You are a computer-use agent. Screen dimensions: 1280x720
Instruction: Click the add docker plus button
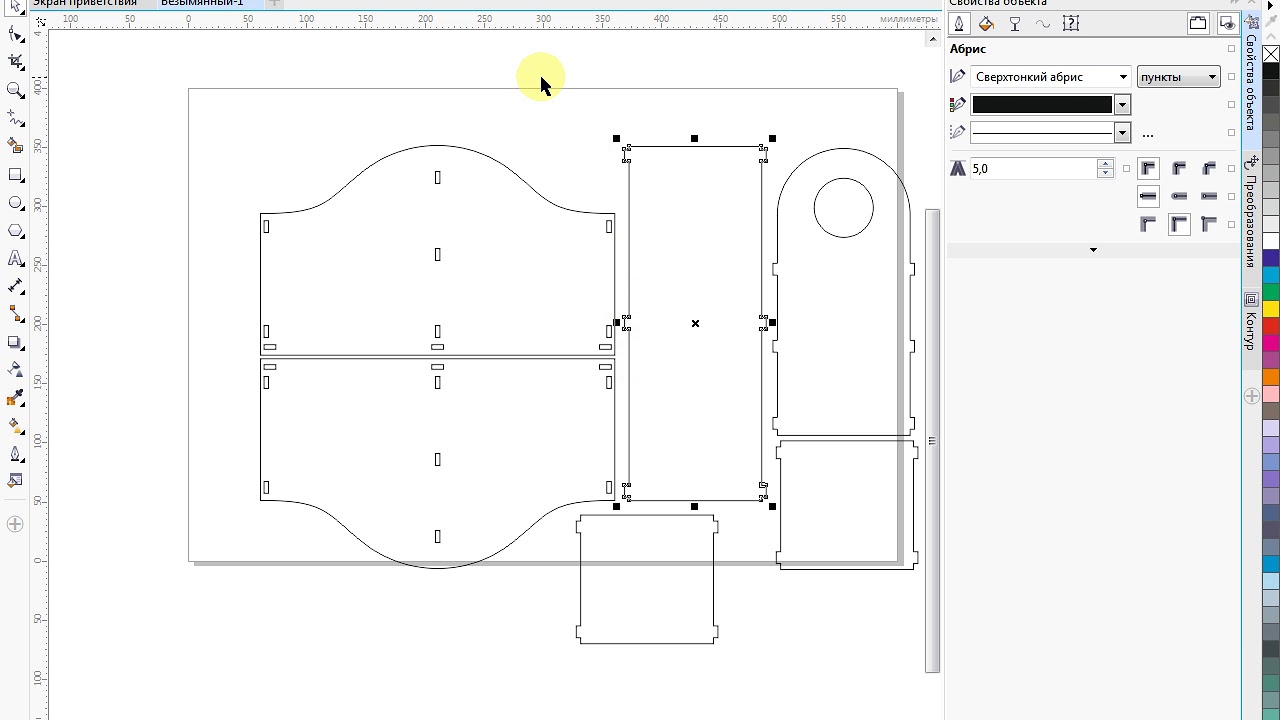click(x=1251, y=396)
